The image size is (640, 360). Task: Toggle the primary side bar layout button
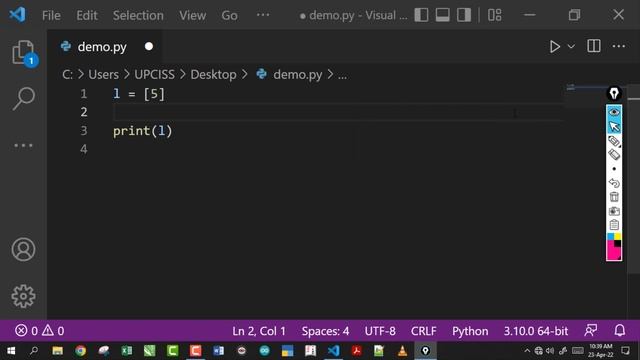pos(421,15)
